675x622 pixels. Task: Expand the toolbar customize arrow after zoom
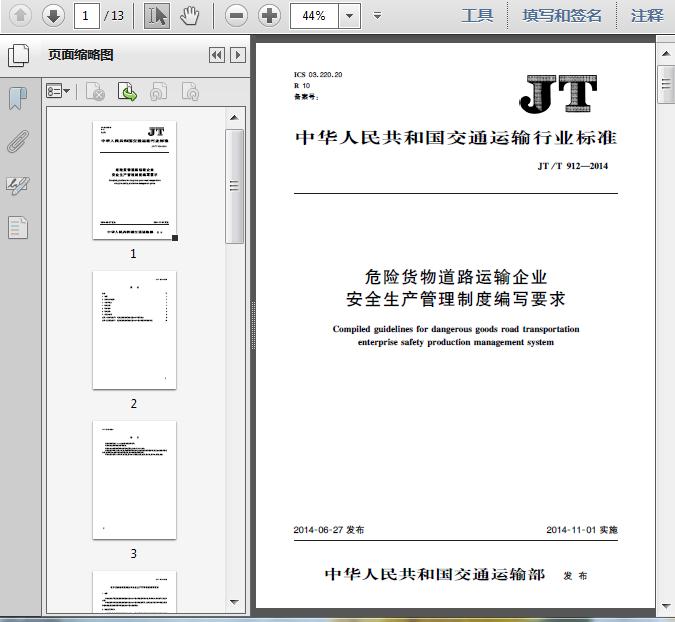point(377,16)
